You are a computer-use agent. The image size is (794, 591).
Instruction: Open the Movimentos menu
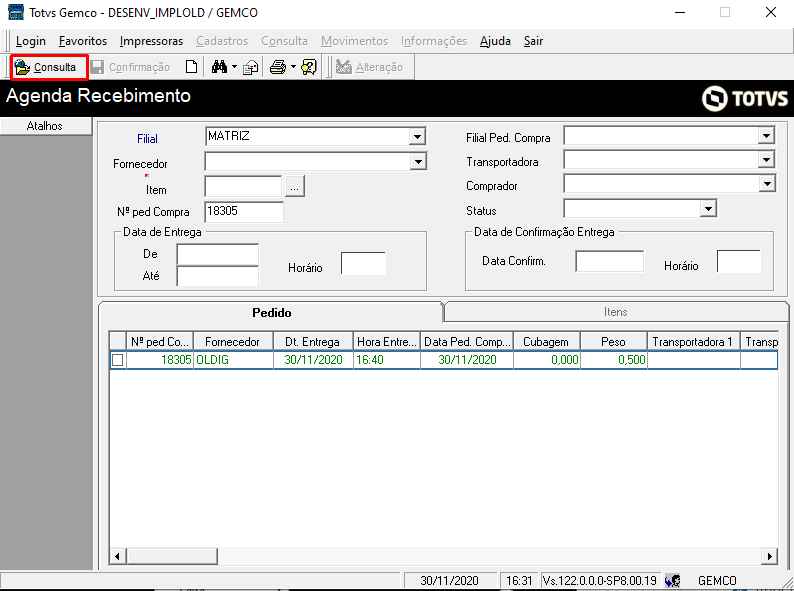(x=354, y=41)
